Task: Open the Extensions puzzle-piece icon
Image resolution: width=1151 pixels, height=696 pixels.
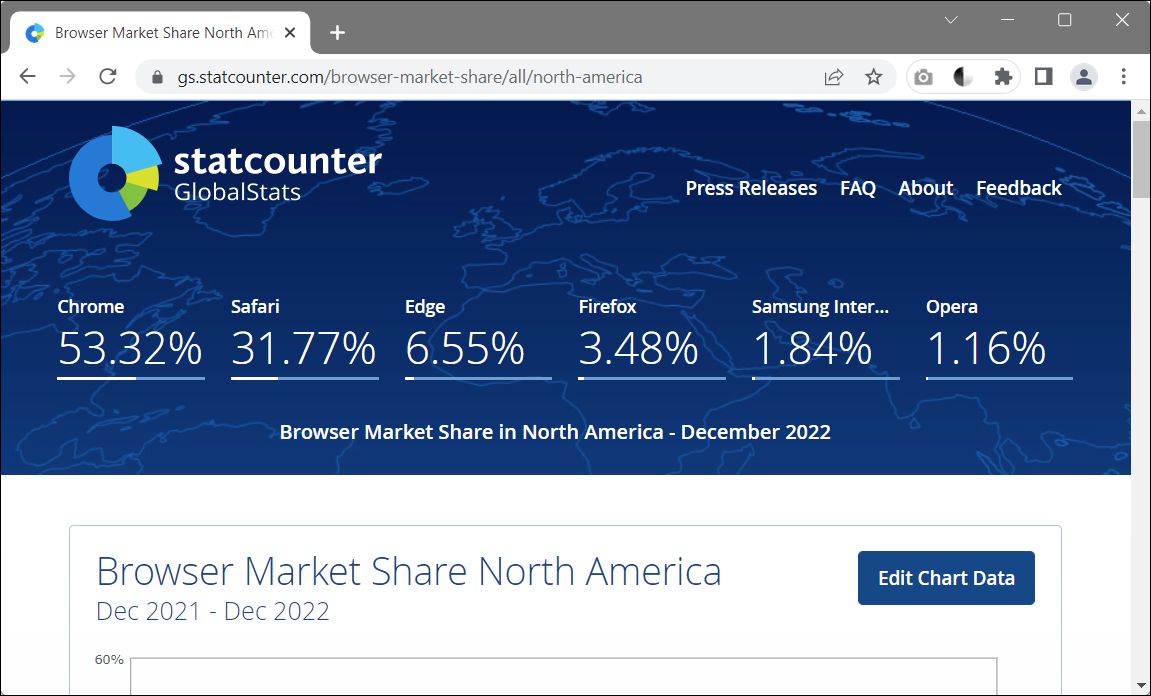Action: tap(1002, 76)
